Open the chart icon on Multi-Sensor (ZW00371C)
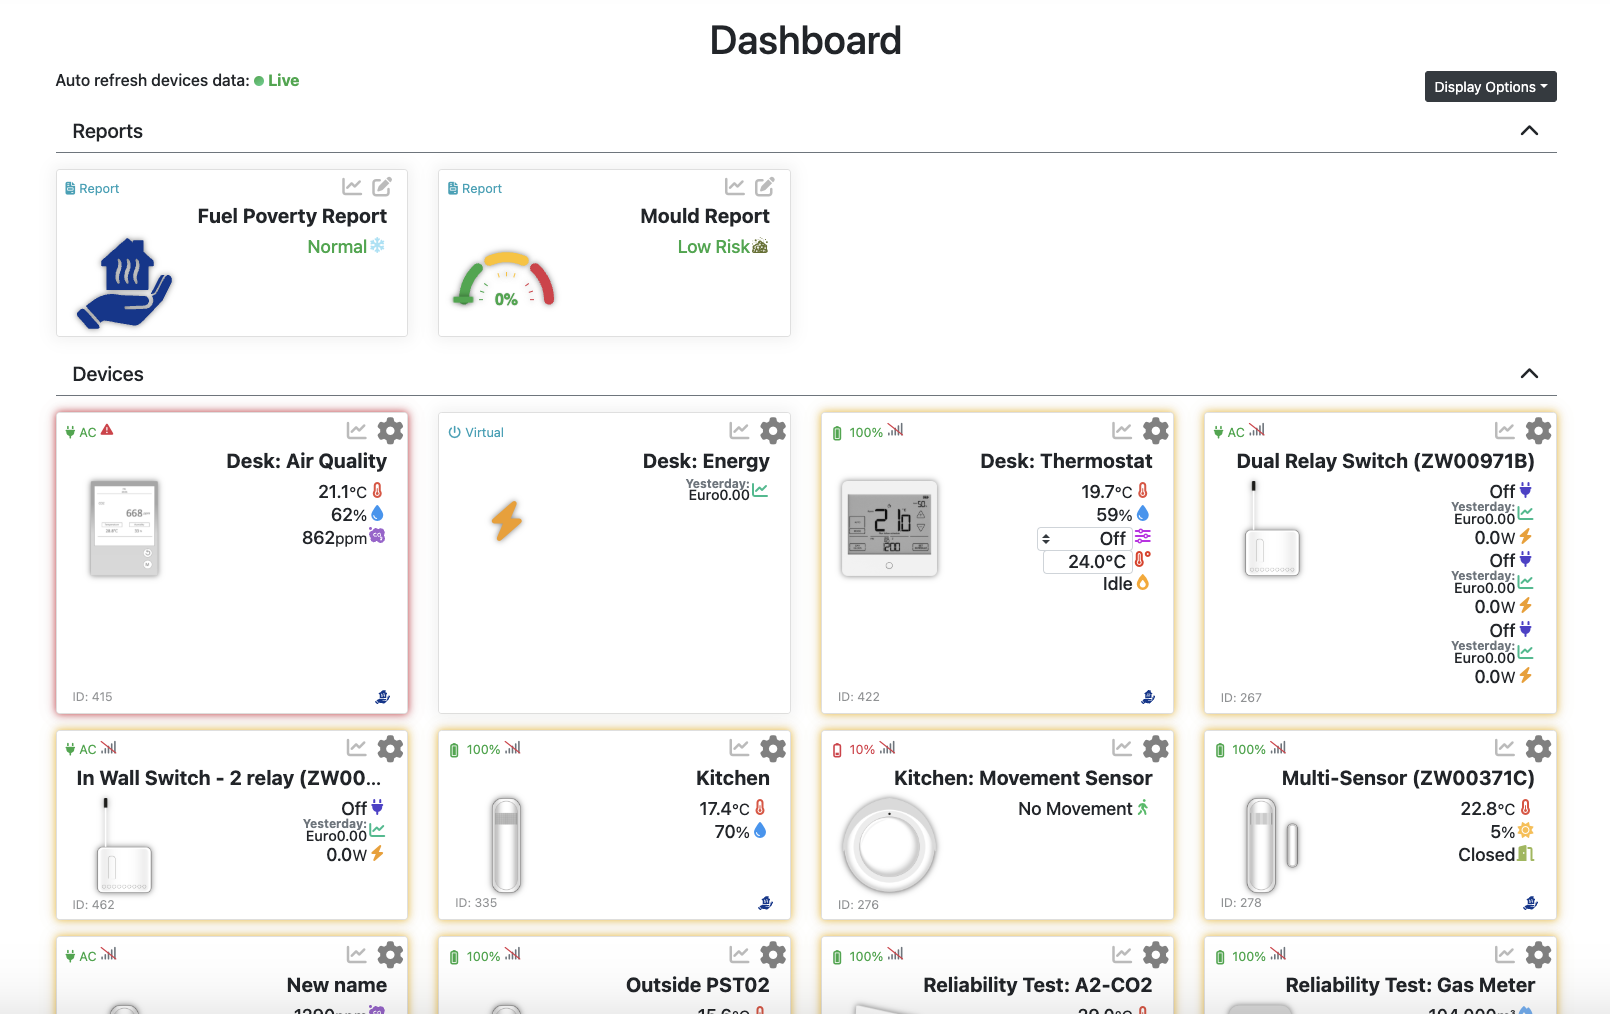The height and width of the screenshot is (1014, 1610). [1505, 748]
